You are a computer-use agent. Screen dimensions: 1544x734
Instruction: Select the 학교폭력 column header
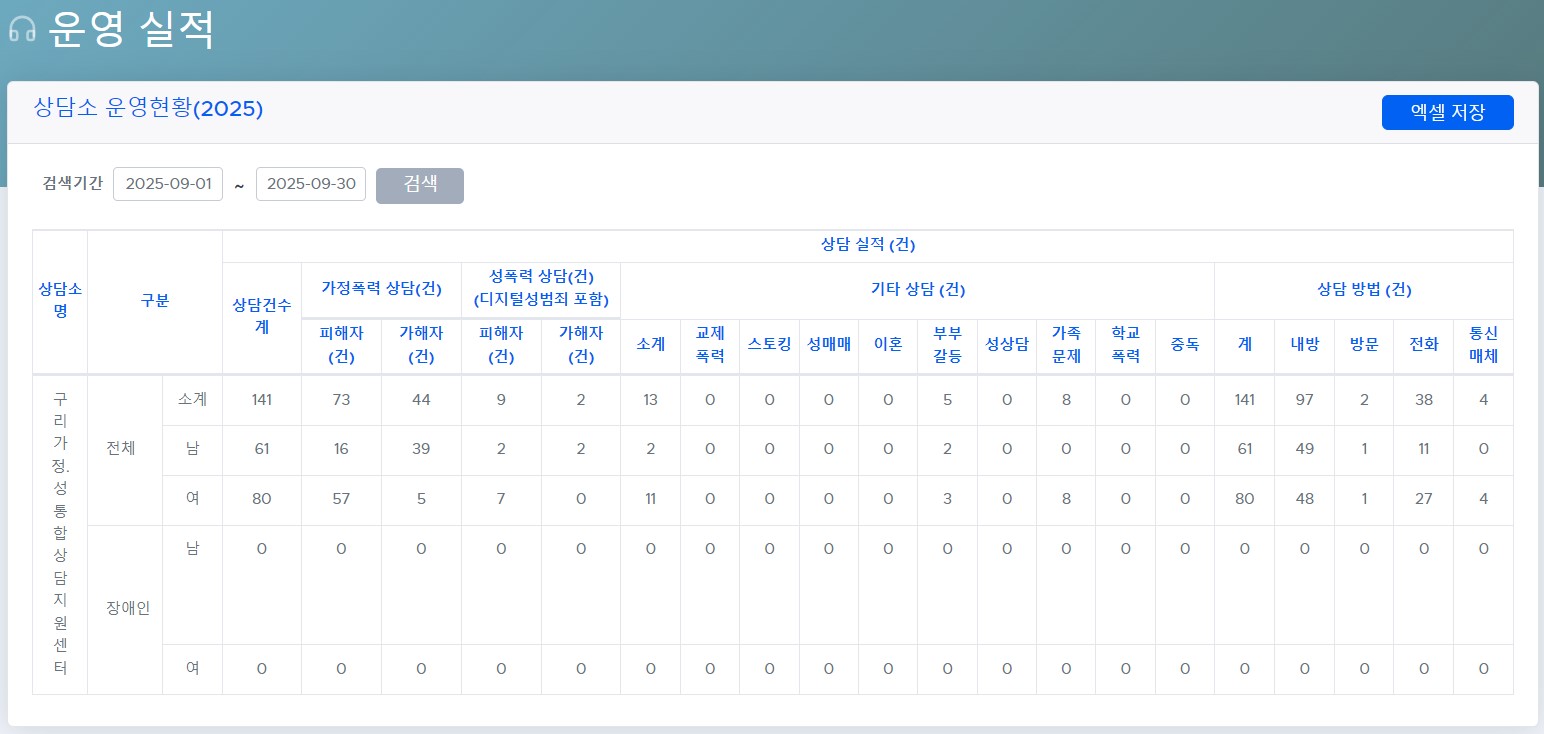(x=1125, y=344)
